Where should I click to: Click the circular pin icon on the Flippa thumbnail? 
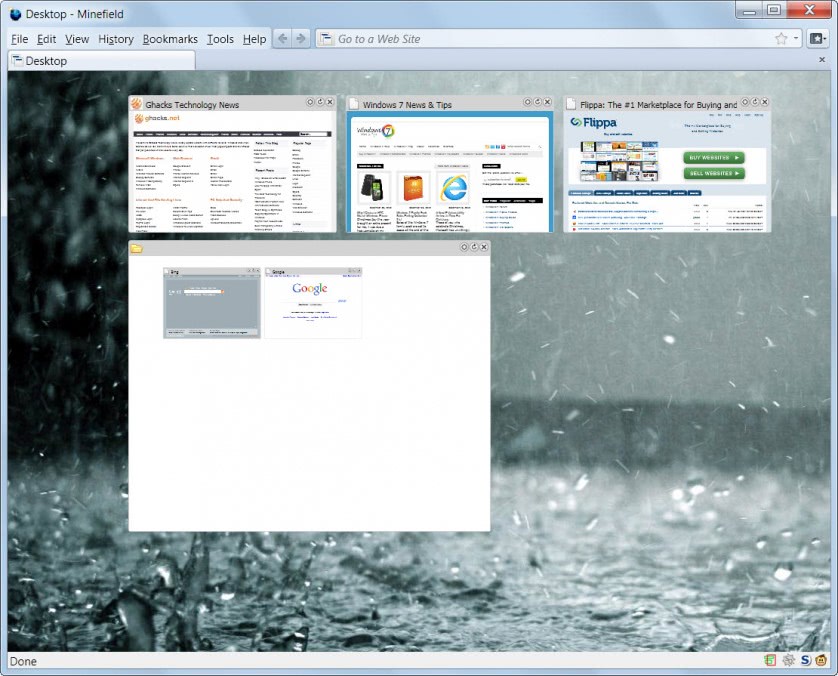click(x=745, y=101)
